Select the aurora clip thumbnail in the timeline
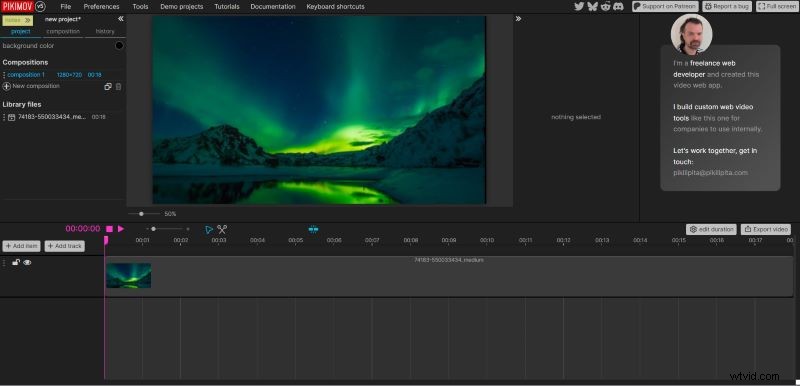800x386 pixels. 129,275
